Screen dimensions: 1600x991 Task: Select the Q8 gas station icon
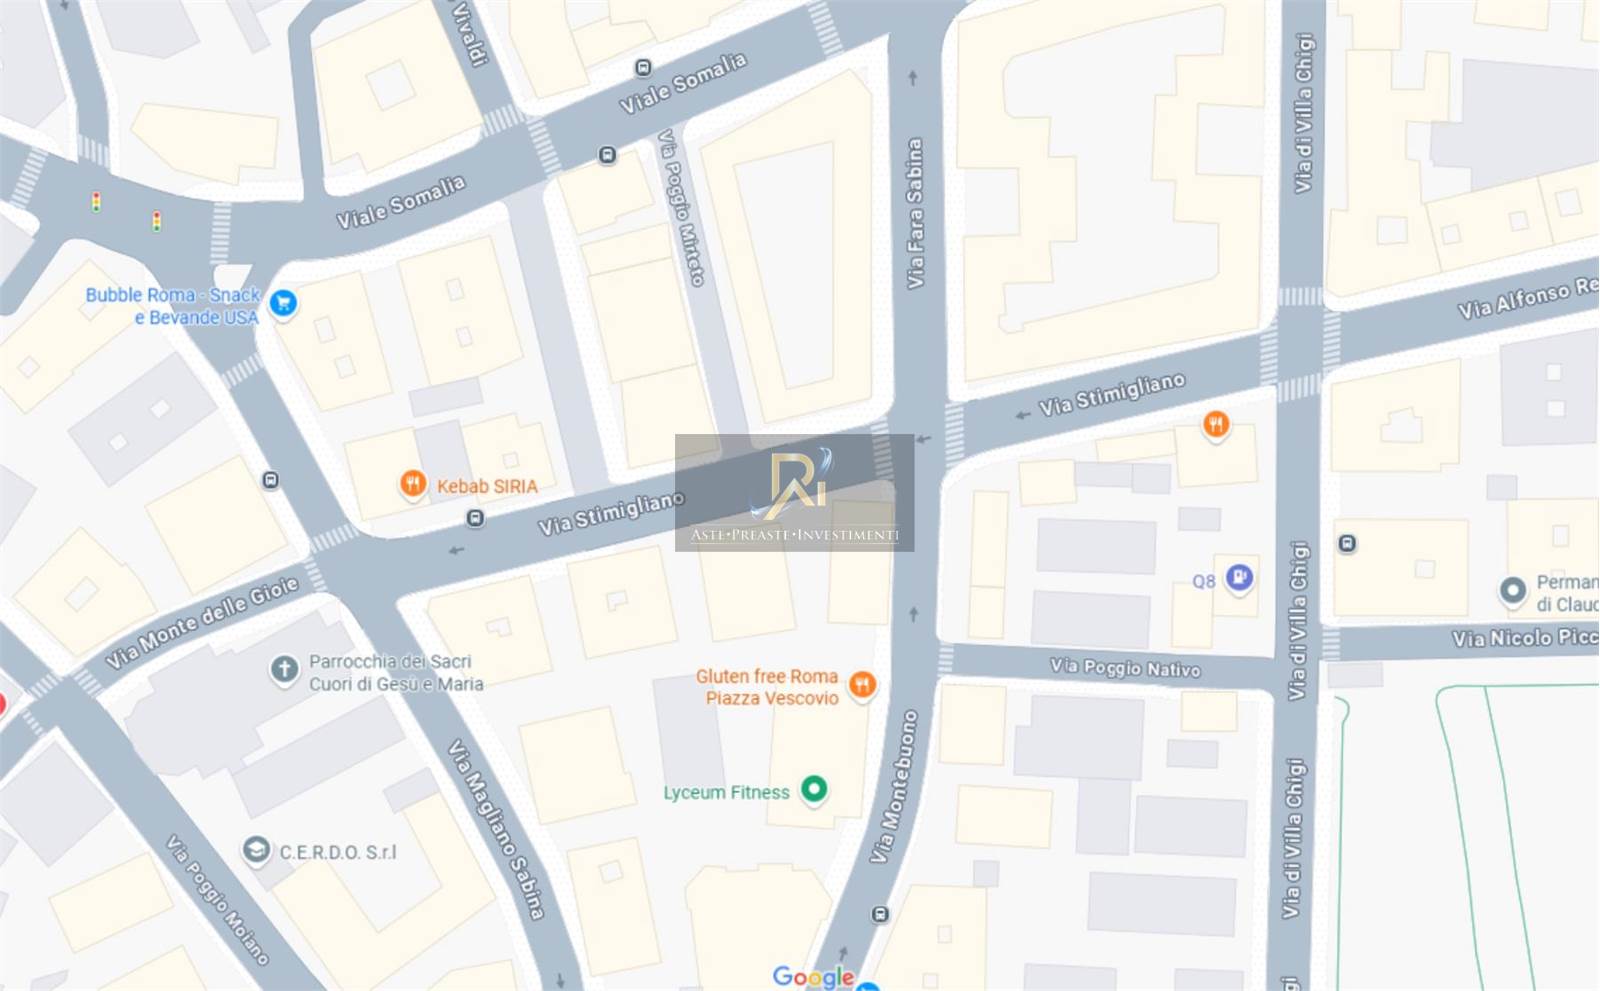point(1239,577)
